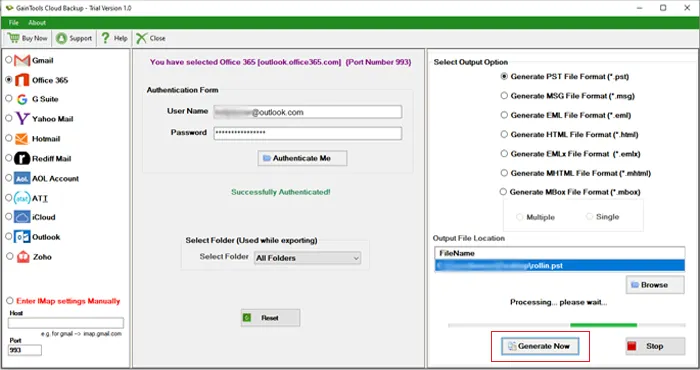The height and width of the screenshot is (370, 700).
Task: Click the processing progress bar
Action: coord(567,325)
